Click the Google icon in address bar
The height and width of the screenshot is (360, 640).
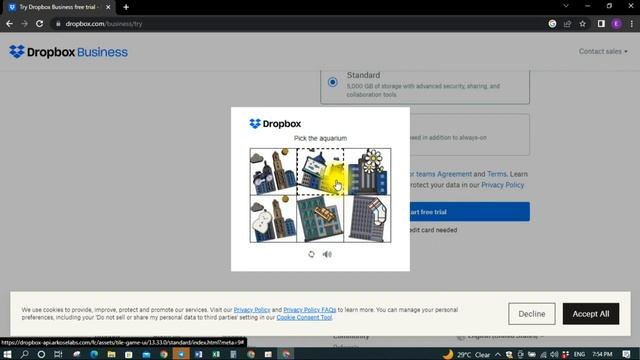point(552,24)
